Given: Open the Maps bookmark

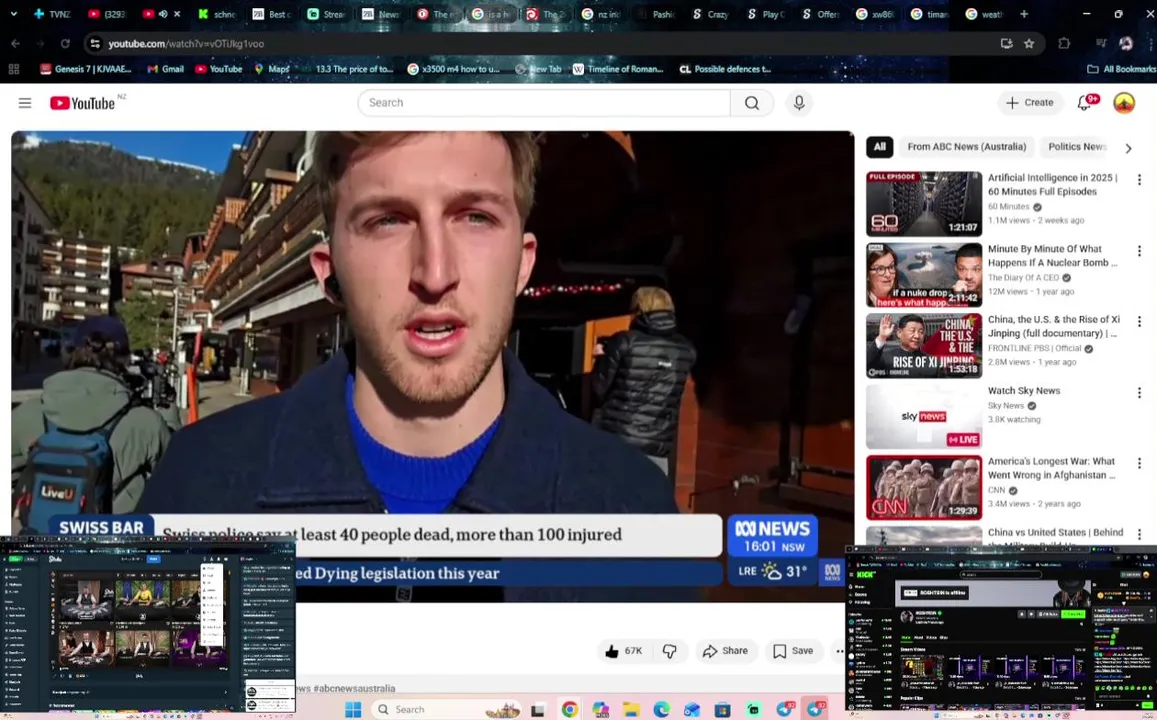Looking at the screenshot, I should tap(272, 69).
